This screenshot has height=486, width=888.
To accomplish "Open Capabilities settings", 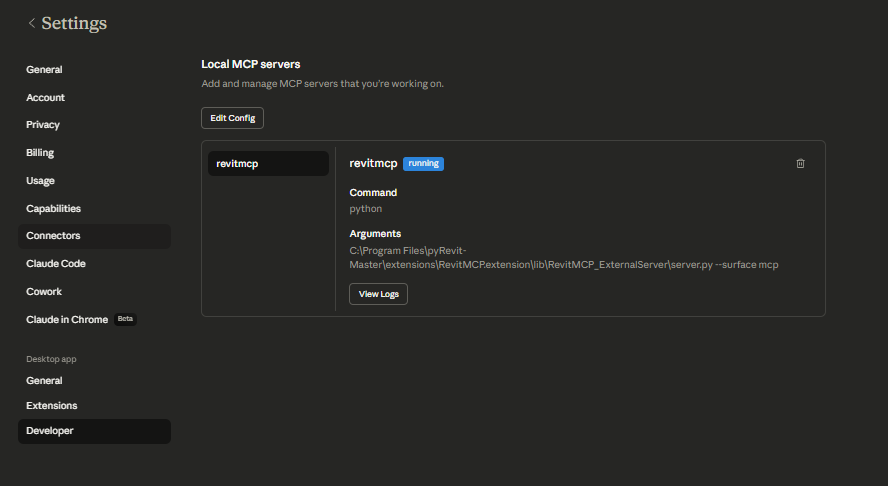I will (x=53, y=208).
